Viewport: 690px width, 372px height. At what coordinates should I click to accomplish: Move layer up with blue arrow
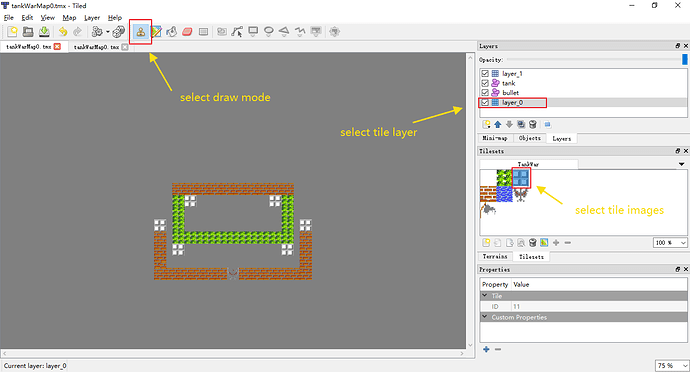[x=498, y=125]
